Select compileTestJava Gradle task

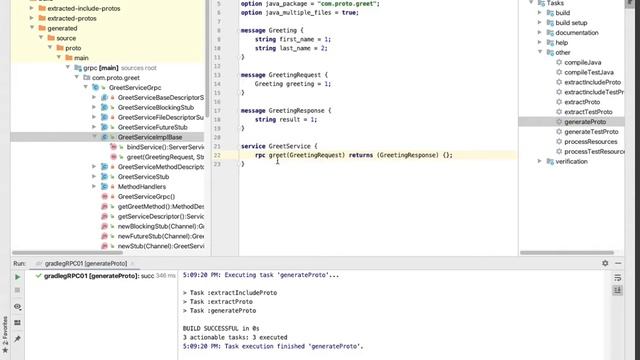pos(589,72)
